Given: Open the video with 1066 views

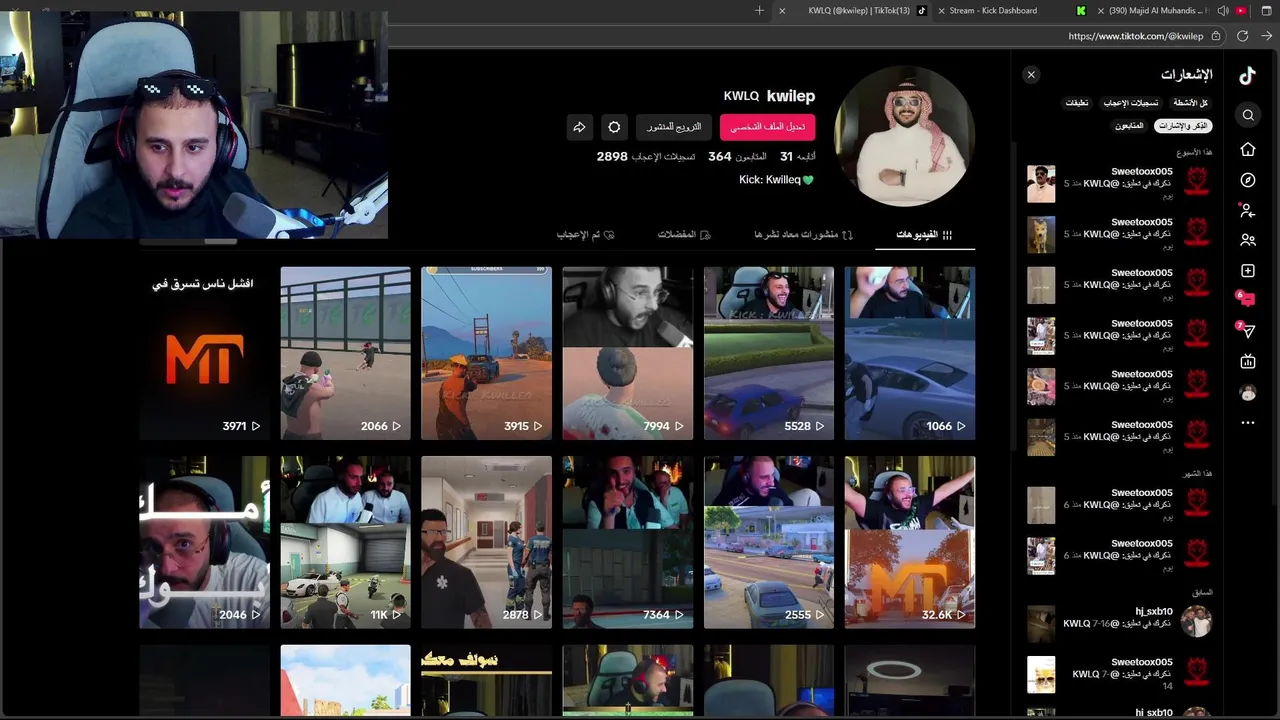Looking at the screenshot, I should coord(909,353).
